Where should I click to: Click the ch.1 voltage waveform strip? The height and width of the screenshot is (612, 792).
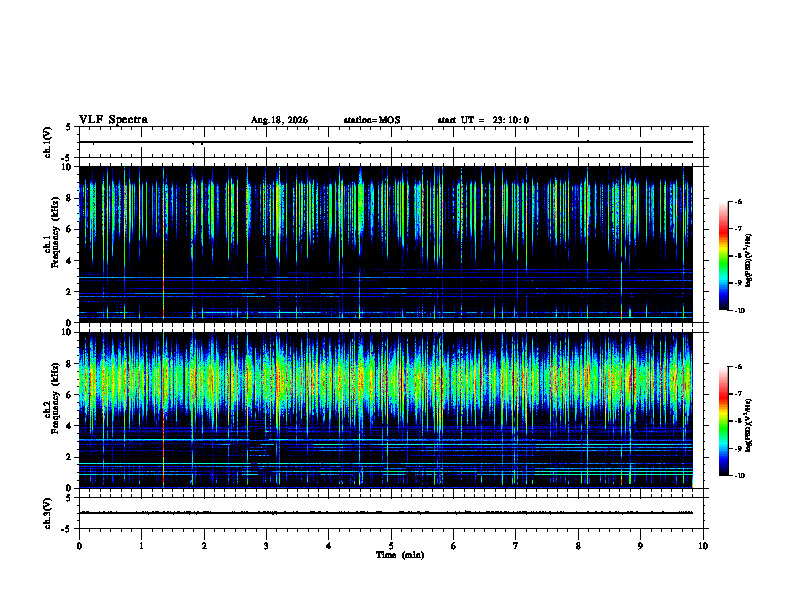pyautogui.click(x=391, y=142)
